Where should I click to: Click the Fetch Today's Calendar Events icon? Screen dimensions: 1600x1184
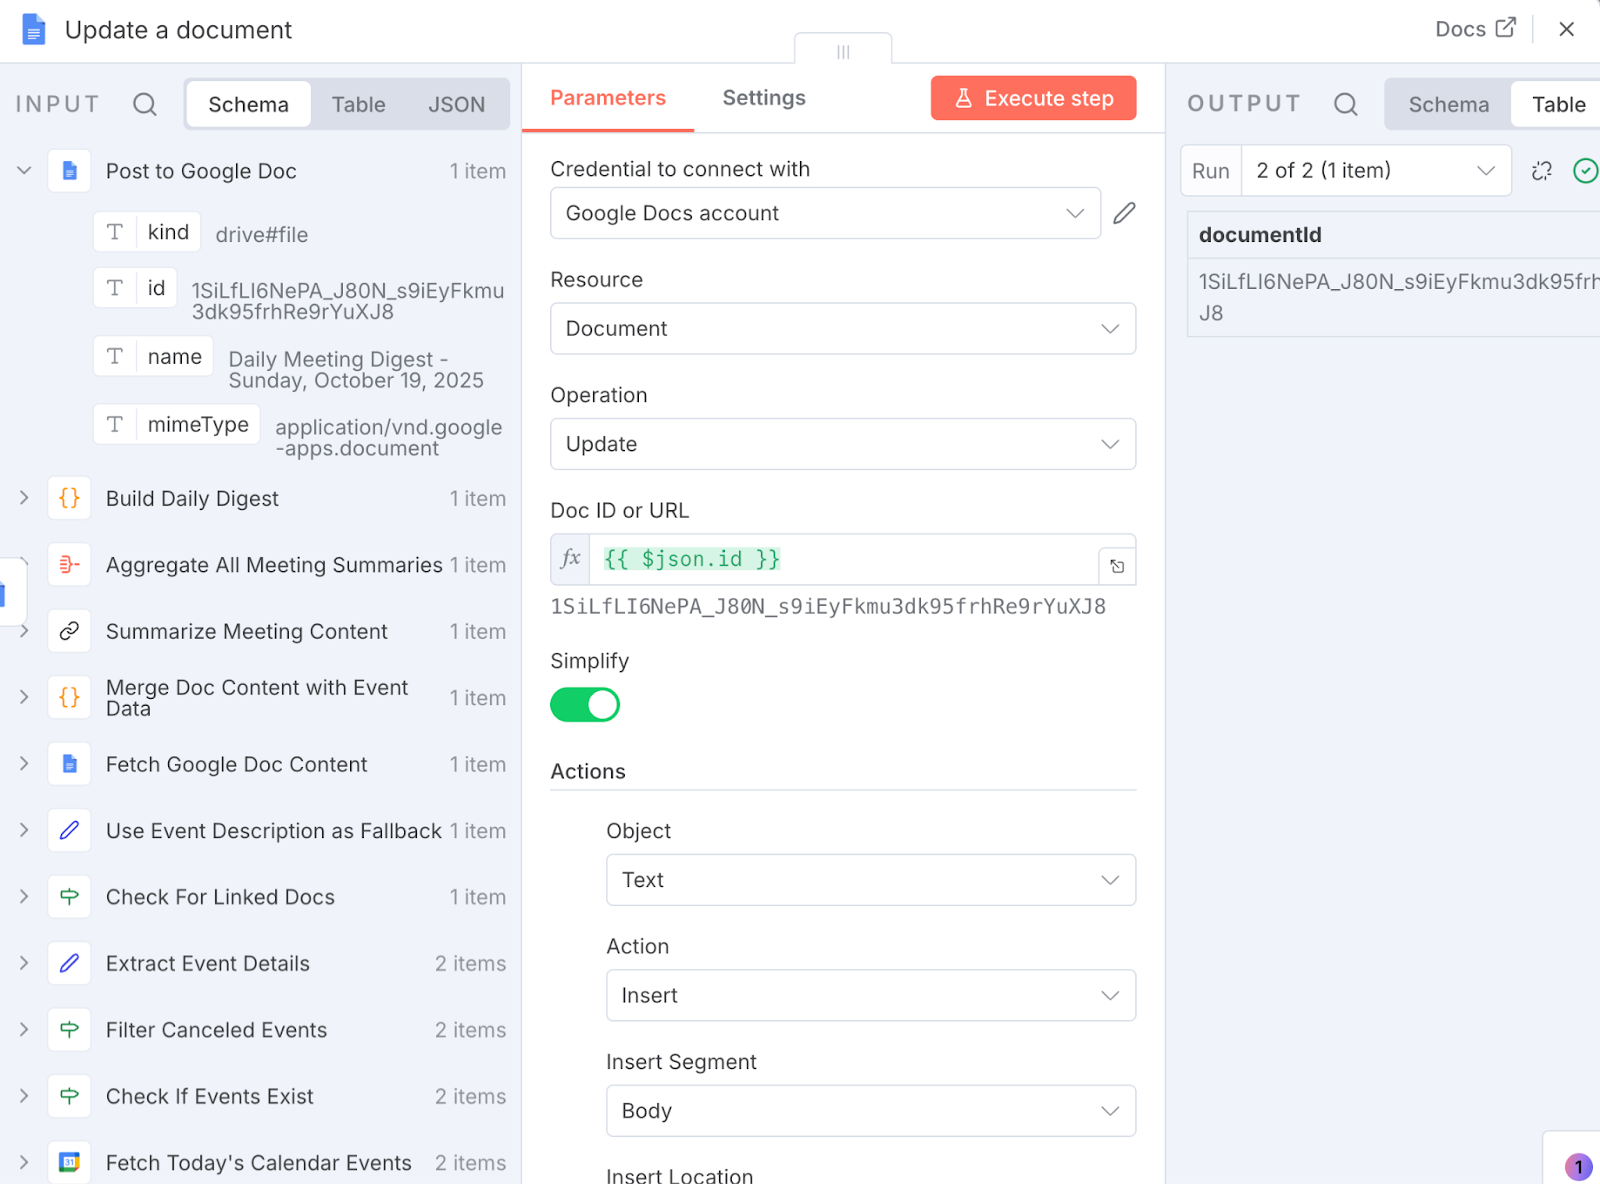pyautogui.click(x=69, y=1162)
